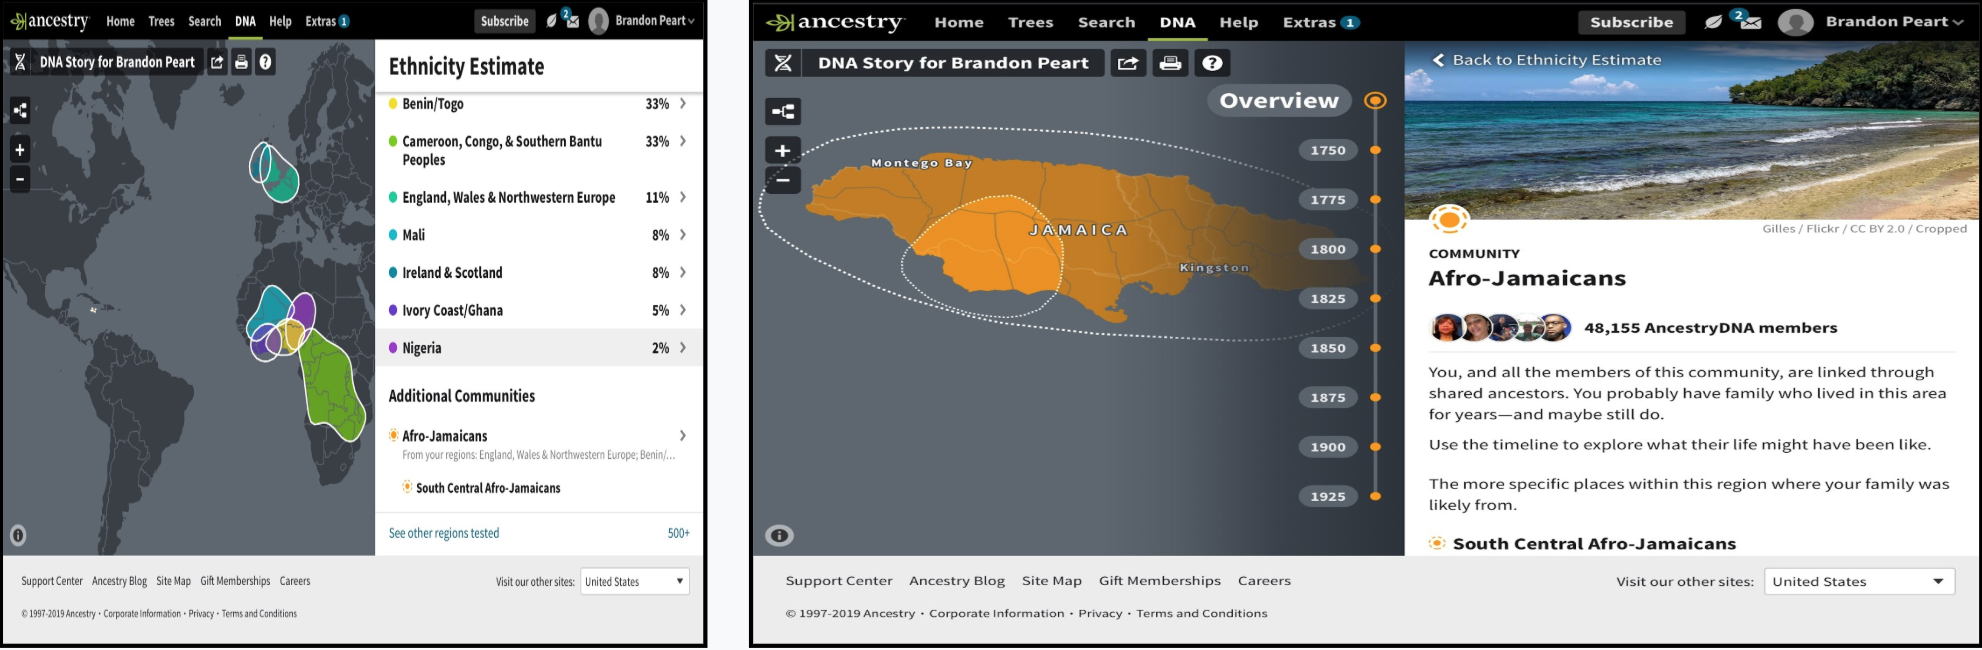
Task: Jump to 1925 on the timeline
Action: [1328, 496]
